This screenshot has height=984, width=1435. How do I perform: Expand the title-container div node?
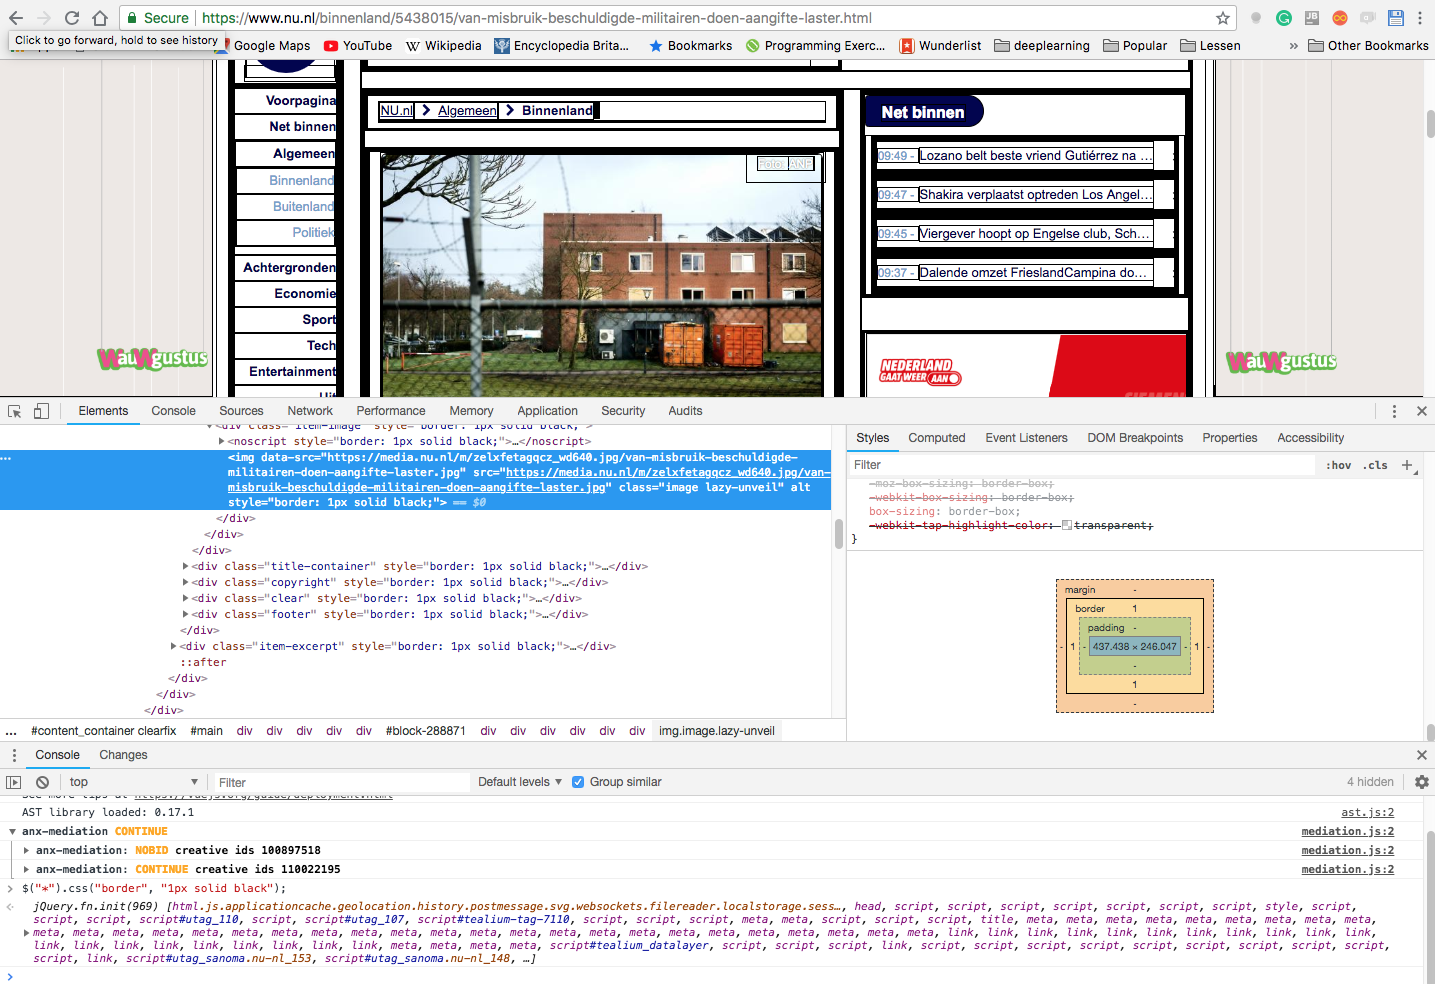pos(186,566)
